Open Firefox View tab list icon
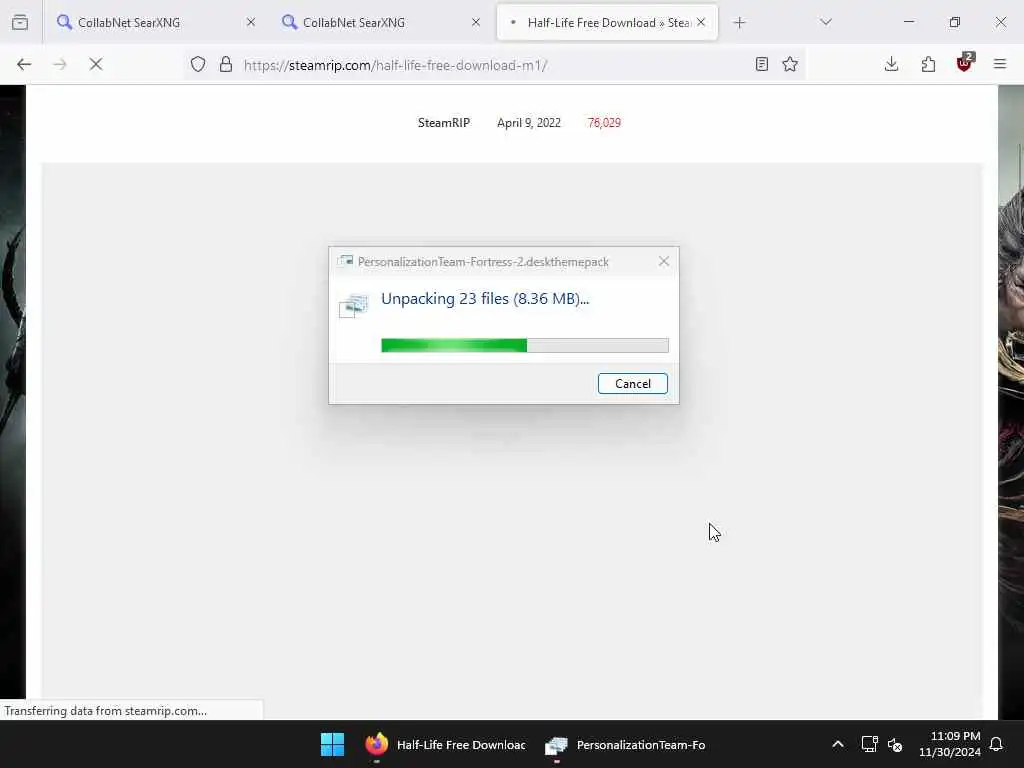1024x768 pixels. [x=20, y=23]
